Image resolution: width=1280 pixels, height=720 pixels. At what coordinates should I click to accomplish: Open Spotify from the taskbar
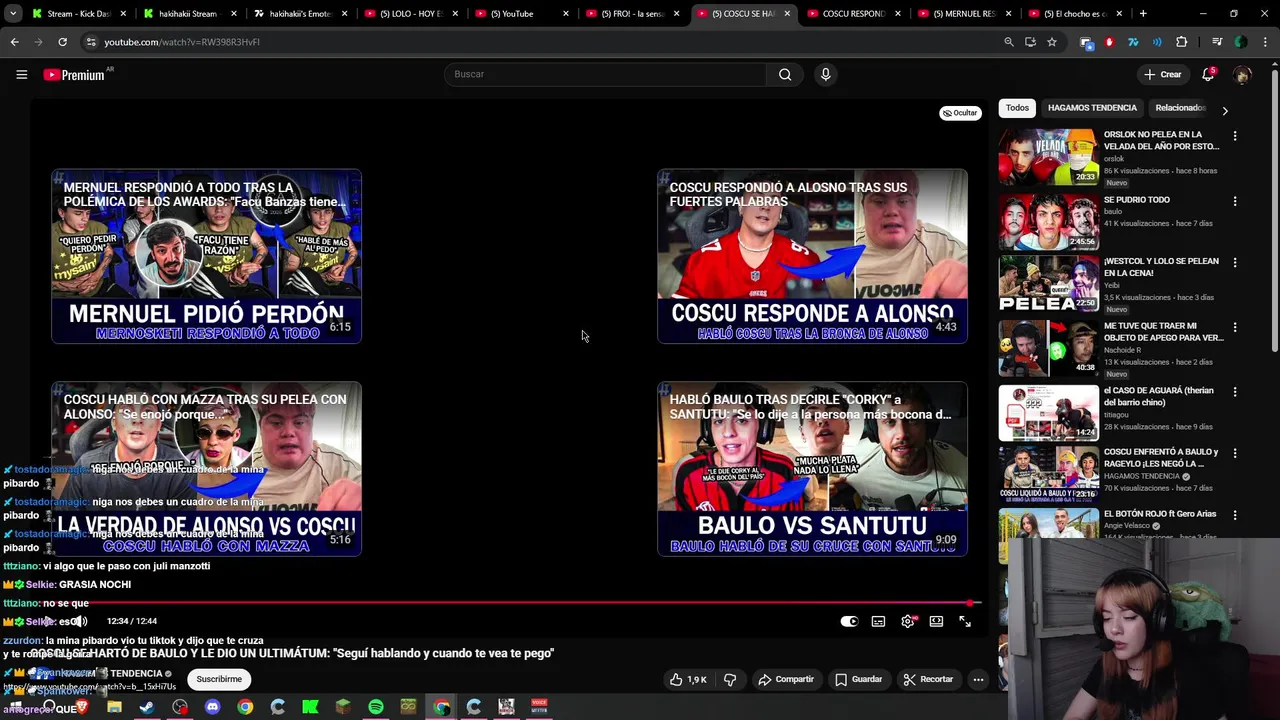(376, 707)
